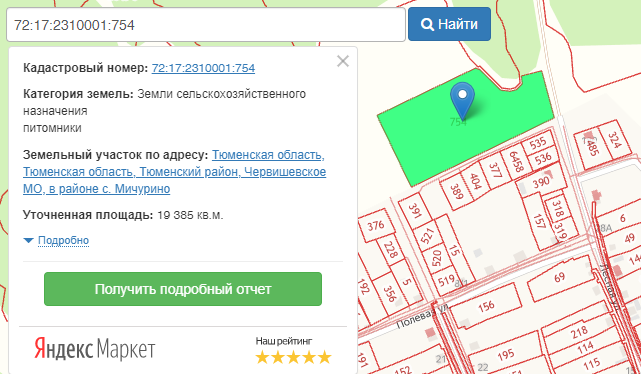Select parcel 156 on the map
Image resolution: width=641 pixels, height=374 pixels.
485,306
